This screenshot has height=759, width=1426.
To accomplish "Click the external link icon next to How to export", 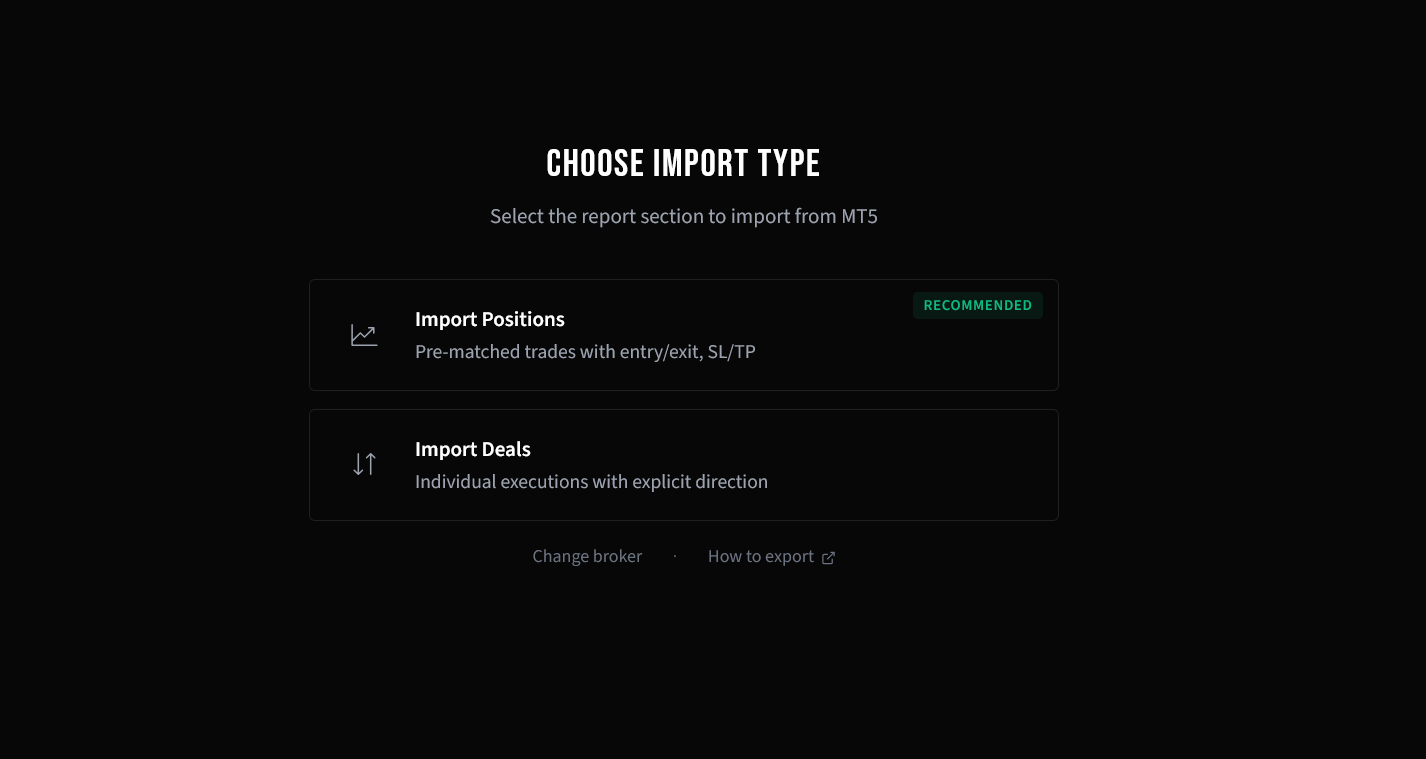I will pos(828,558).
